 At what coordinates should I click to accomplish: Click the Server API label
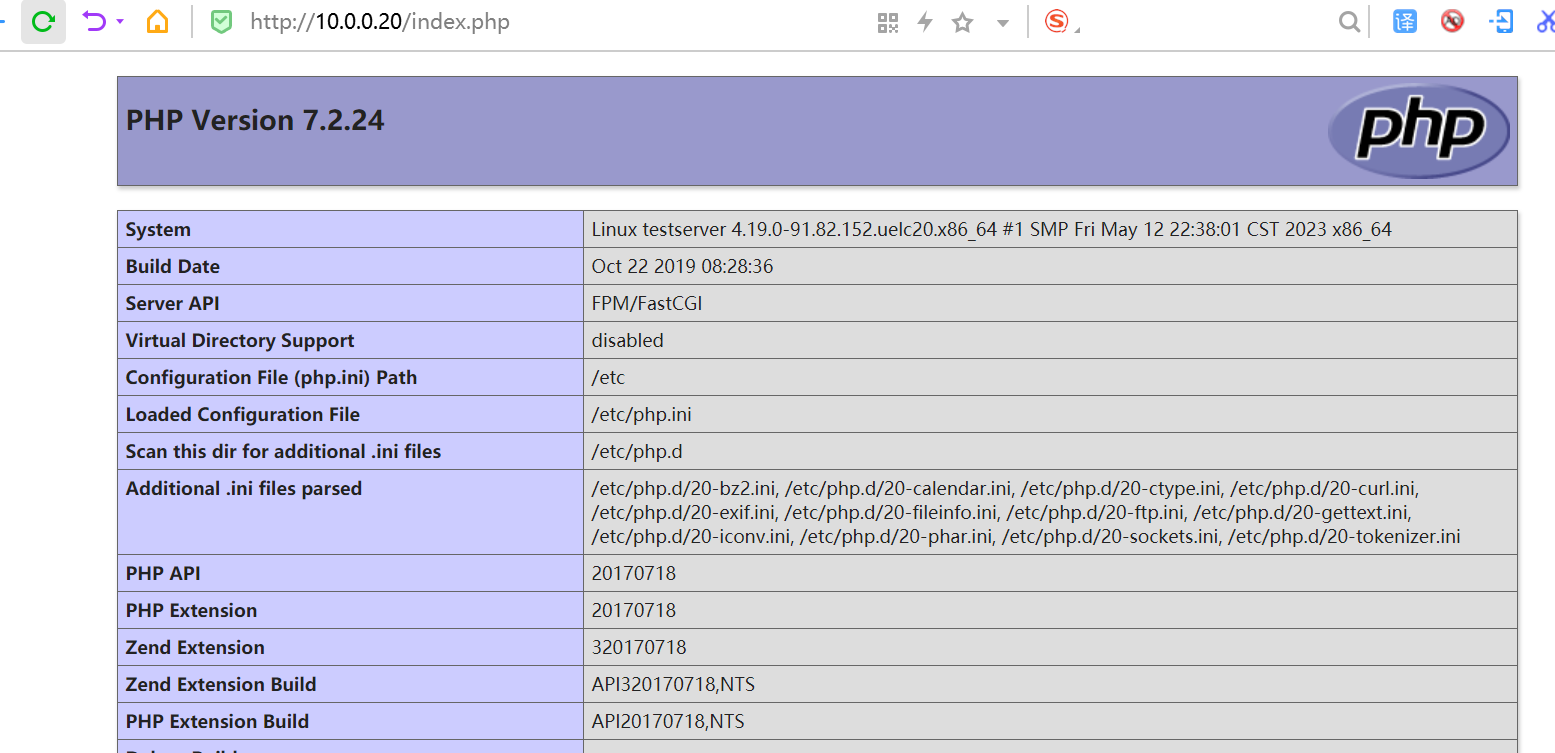click(x=172, y=304)
